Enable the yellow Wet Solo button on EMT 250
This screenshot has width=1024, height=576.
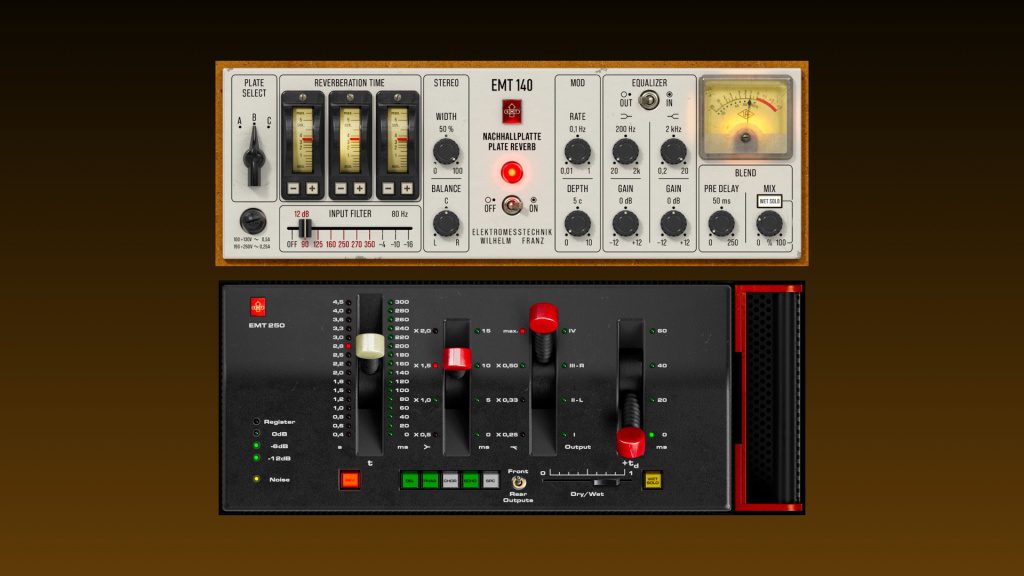[x=652, y=480]
